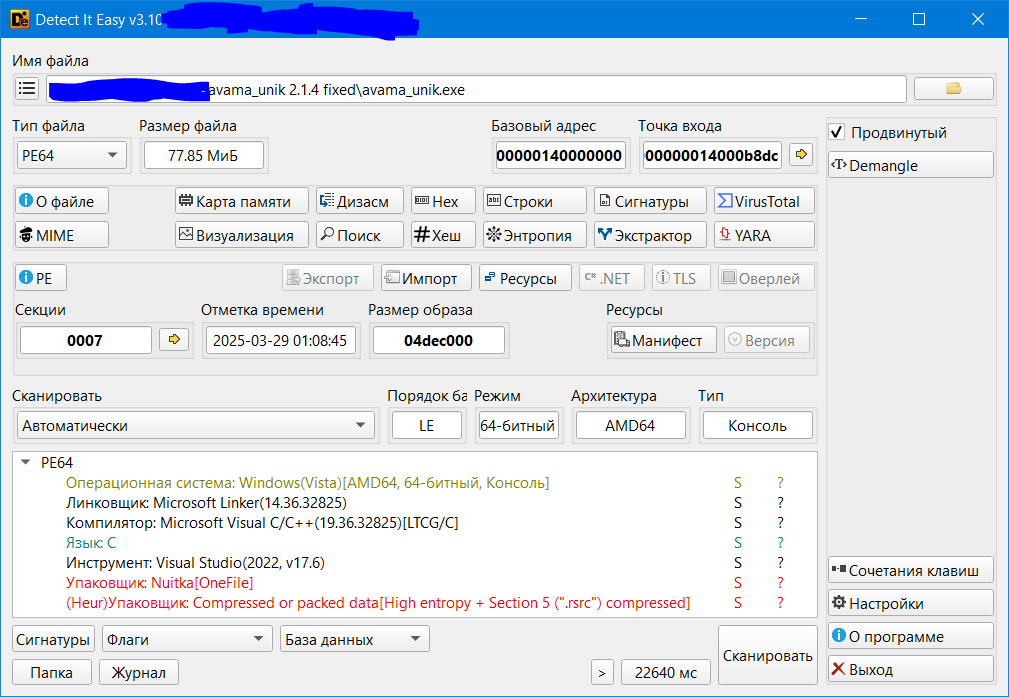Check the file on VirusTotal
1009x697 pixels.
tap(764, 201)
